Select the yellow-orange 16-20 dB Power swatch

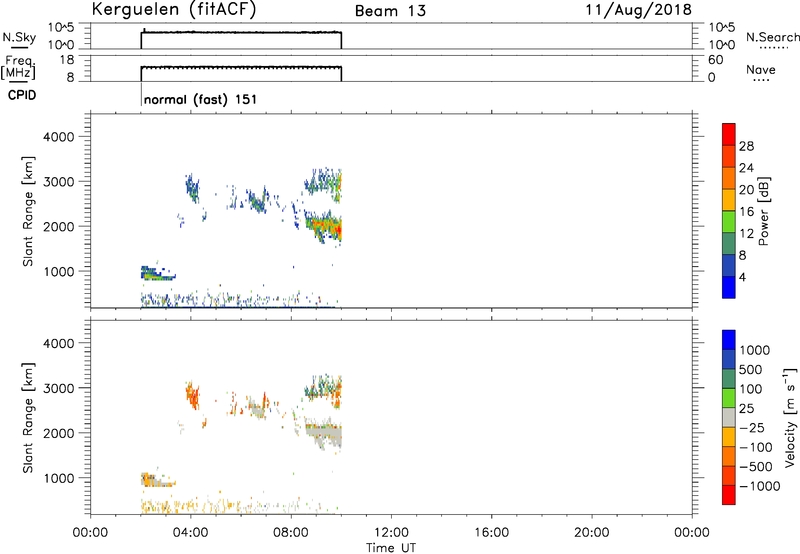point(729,199)
